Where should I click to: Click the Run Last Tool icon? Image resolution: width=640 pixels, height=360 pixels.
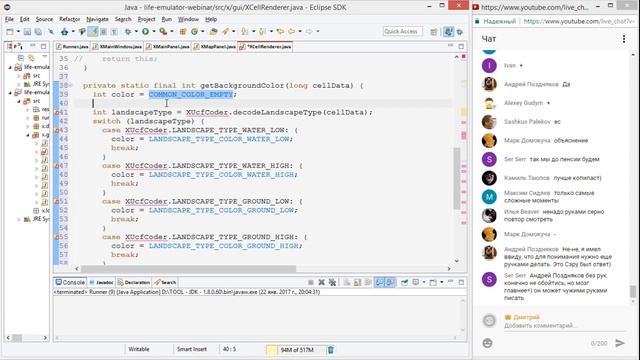click(163, 31)
